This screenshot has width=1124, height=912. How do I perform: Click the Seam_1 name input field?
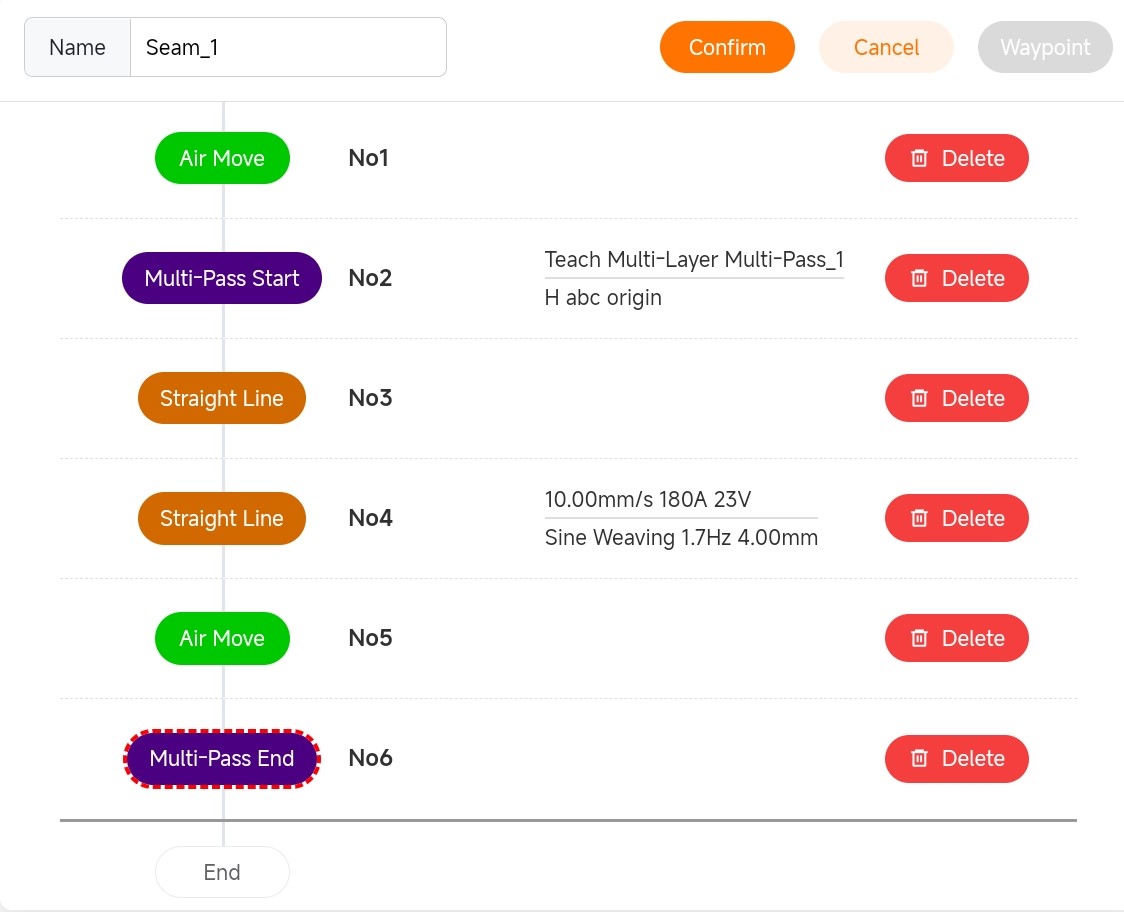(x=288, y=47)
